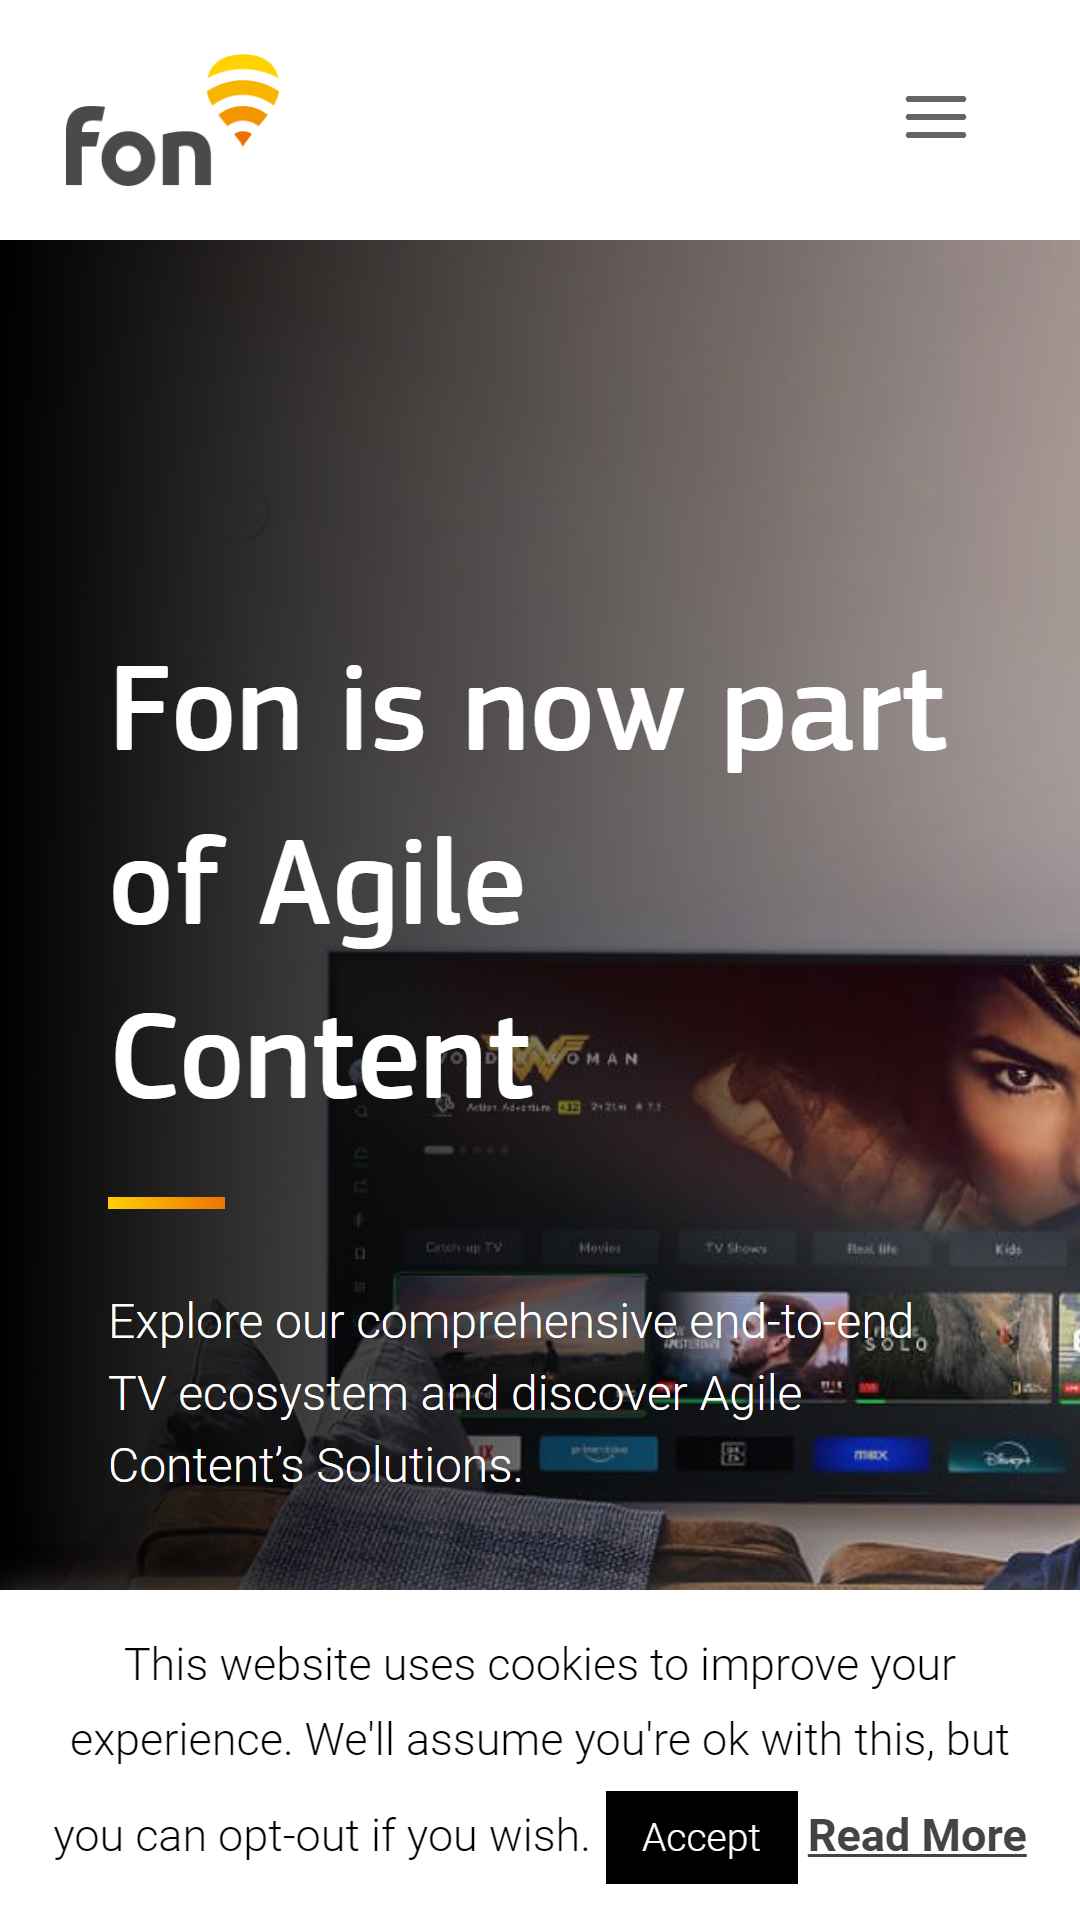Click the 'Fon is now part of Agile Content' heading
1080x1920 pixels.
(528, 883)
